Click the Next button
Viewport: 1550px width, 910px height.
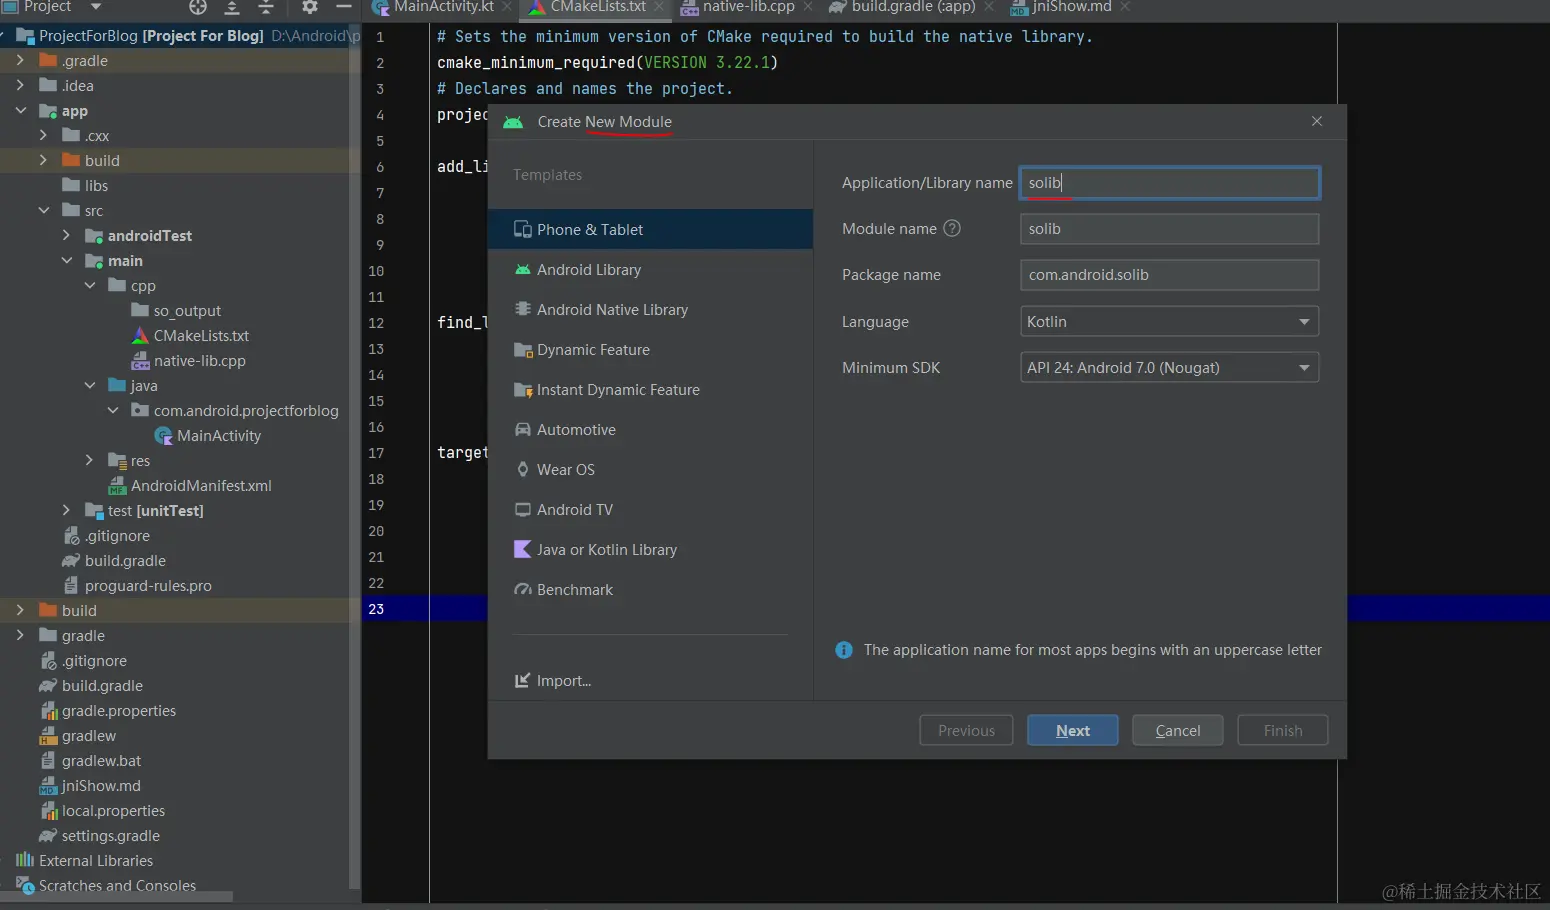pos(1073,730)
